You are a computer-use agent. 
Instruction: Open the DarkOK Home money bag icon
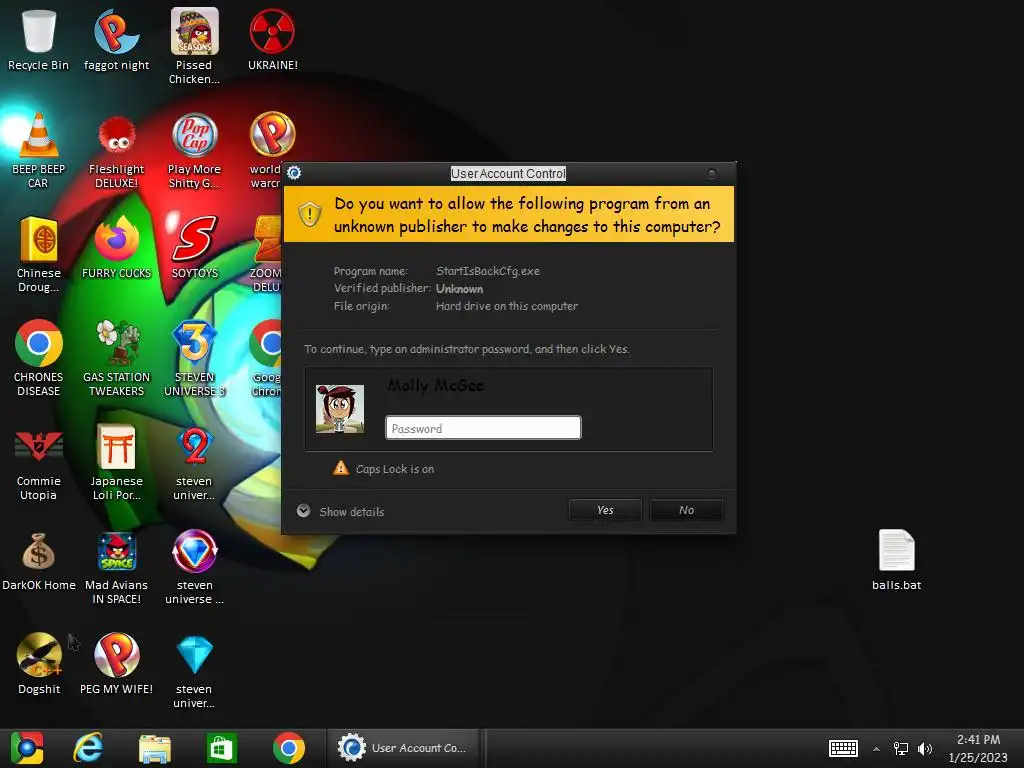(39, 560)
